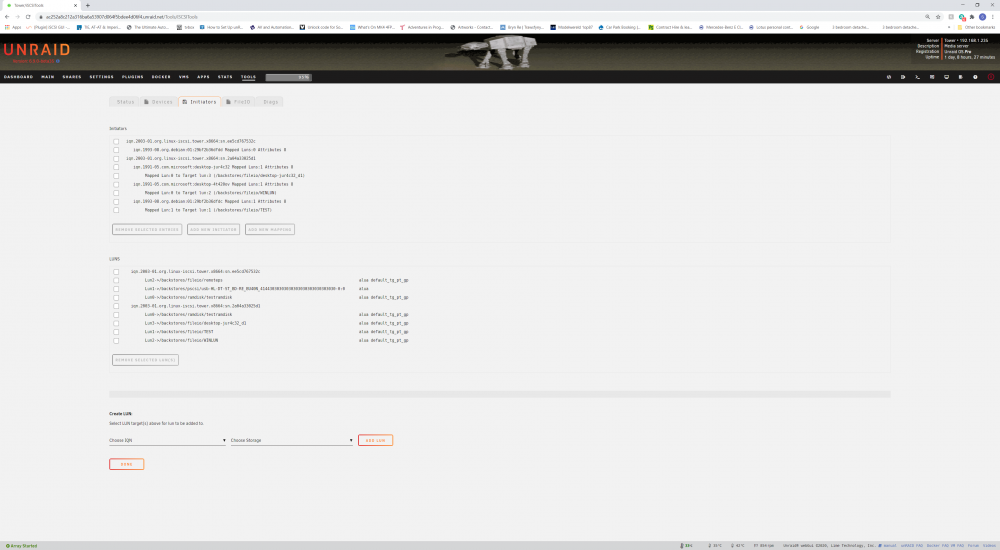Click the browser zoom magnifier icon
This screenshot has height=550, width=1000.
coord(927,17)
